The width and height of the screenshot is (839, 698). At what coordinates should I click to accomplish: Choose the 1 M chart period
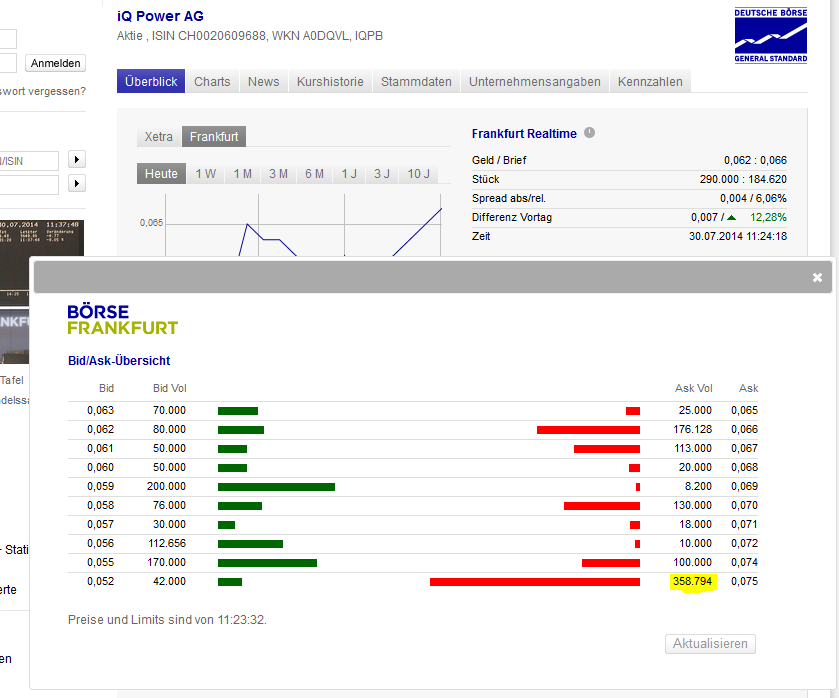point(242,173)
